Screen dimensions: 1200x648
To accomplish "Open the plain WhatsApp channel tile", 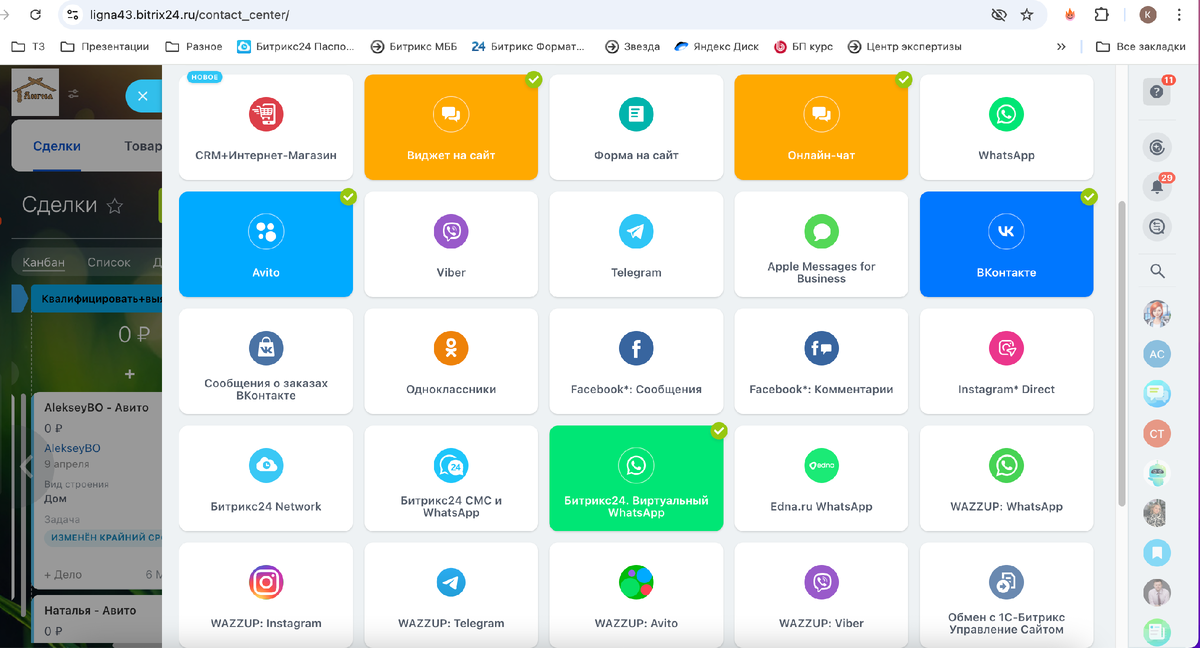I will tap(1006, 127).
